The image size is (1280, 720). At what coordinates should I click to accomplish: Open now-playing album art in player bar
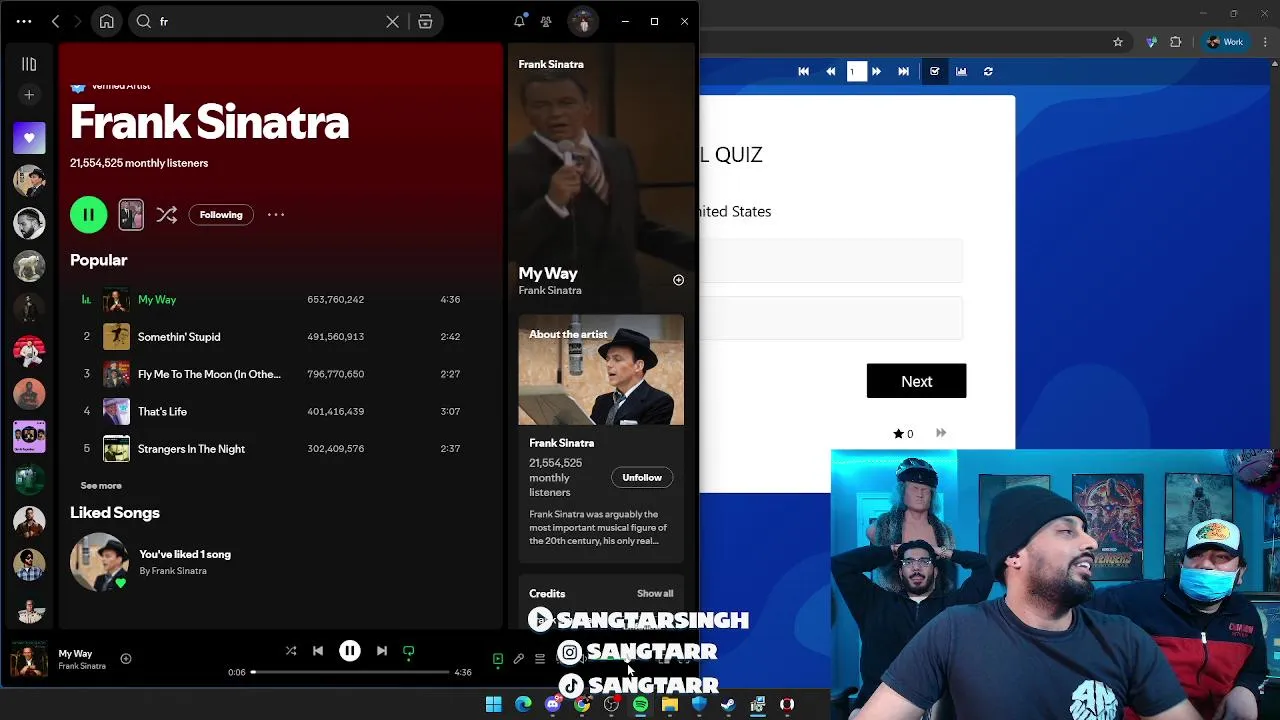click(x=29, y=659)
